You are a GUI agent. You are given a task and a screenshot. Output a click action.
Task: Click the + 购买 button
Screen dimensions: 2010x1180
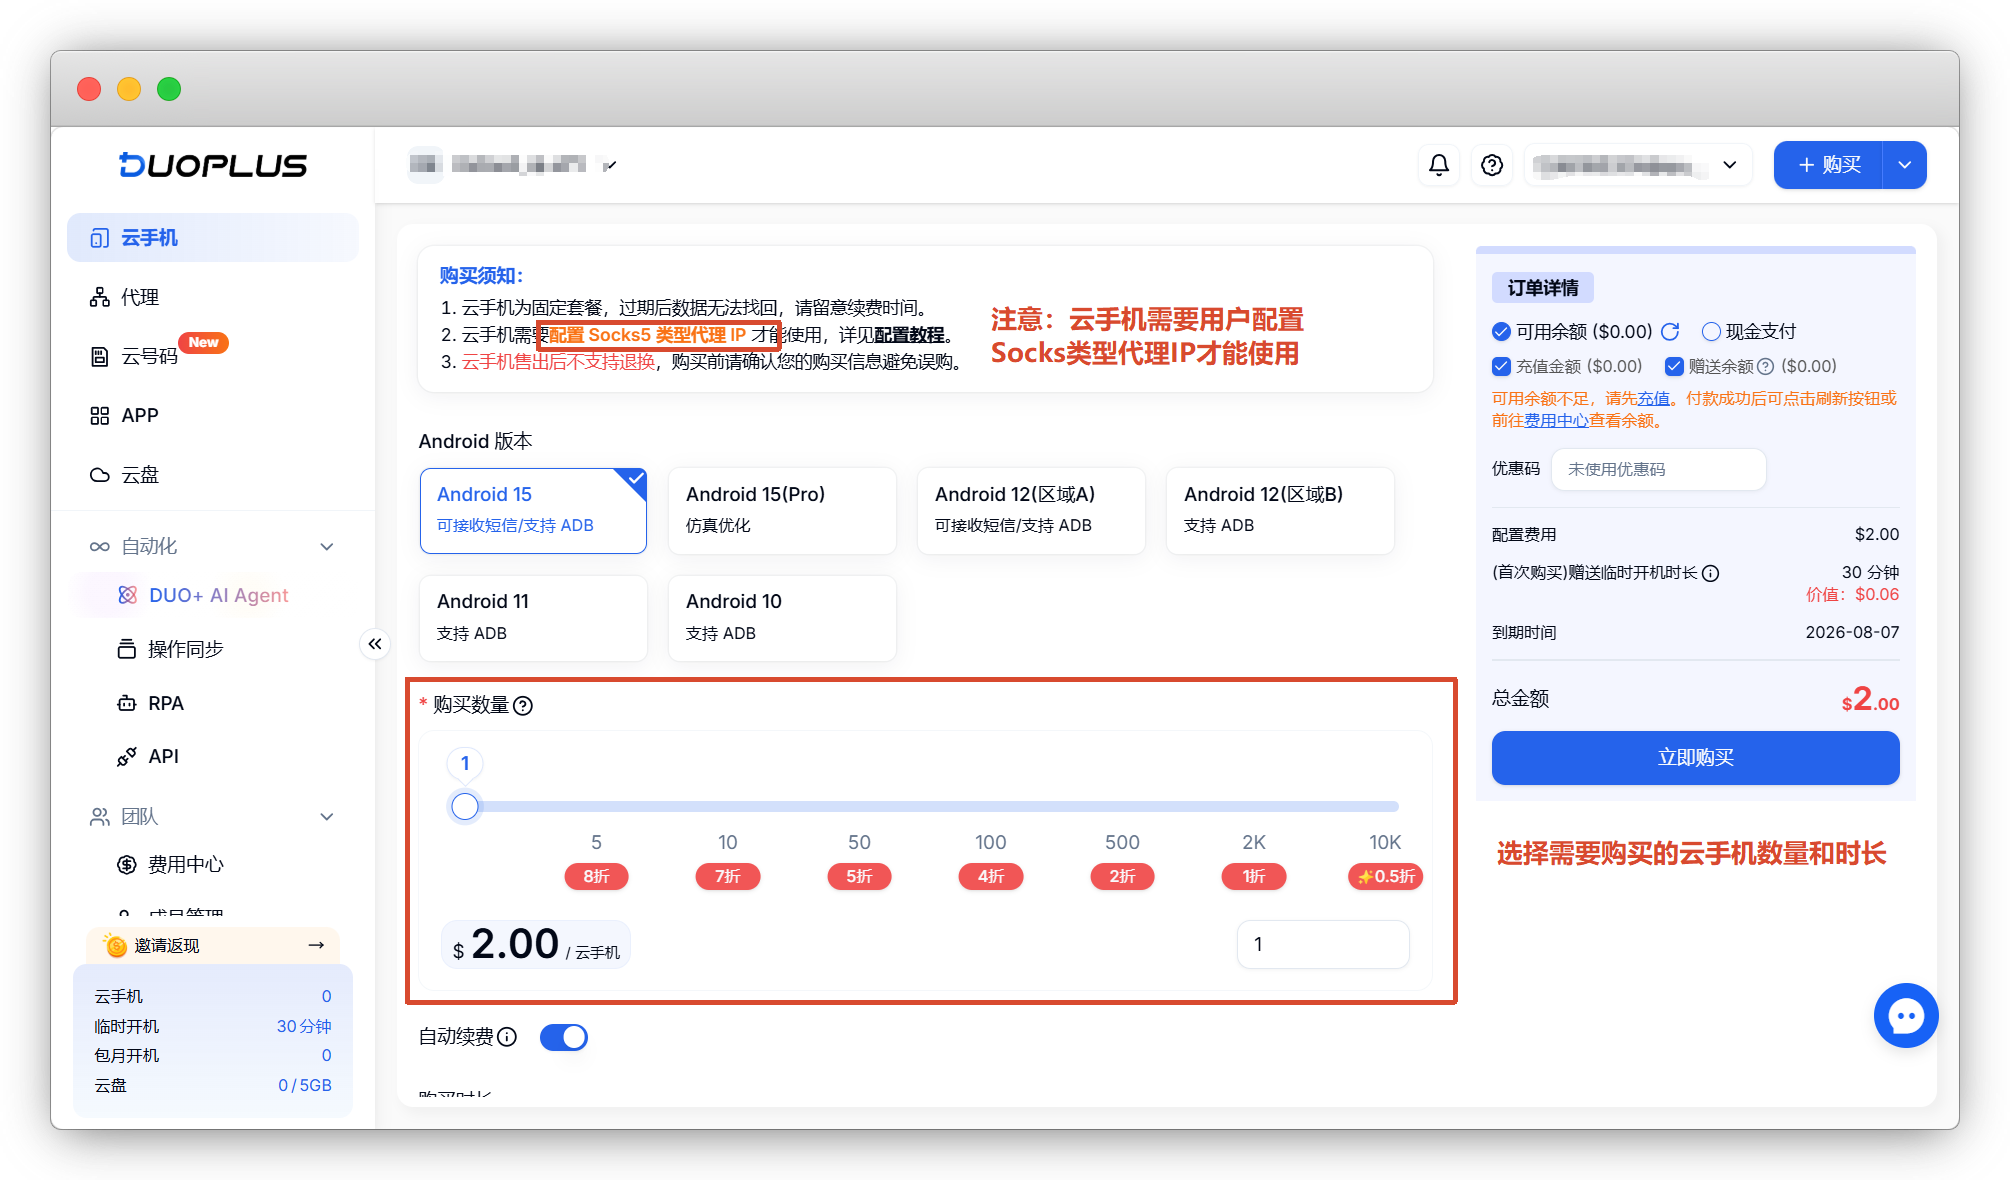[1829, 165]
